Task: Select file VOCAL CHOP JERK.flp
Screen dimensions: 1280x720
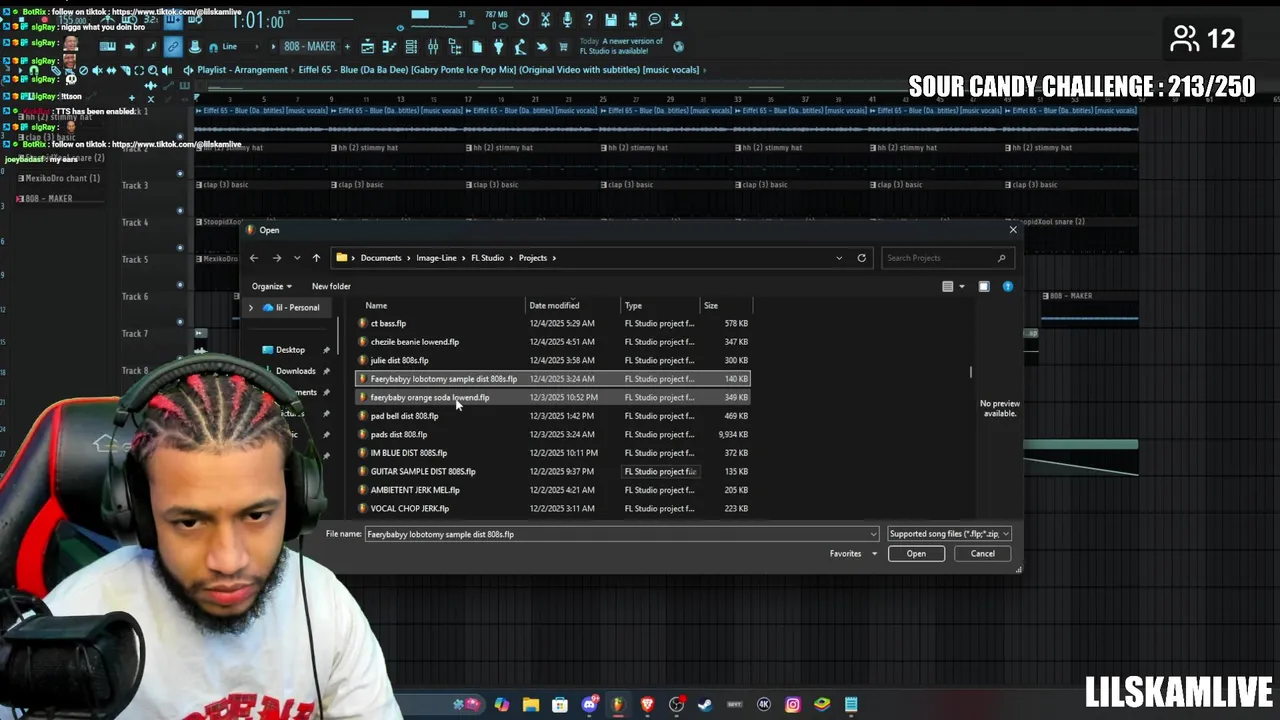Action: click(552, 509)
